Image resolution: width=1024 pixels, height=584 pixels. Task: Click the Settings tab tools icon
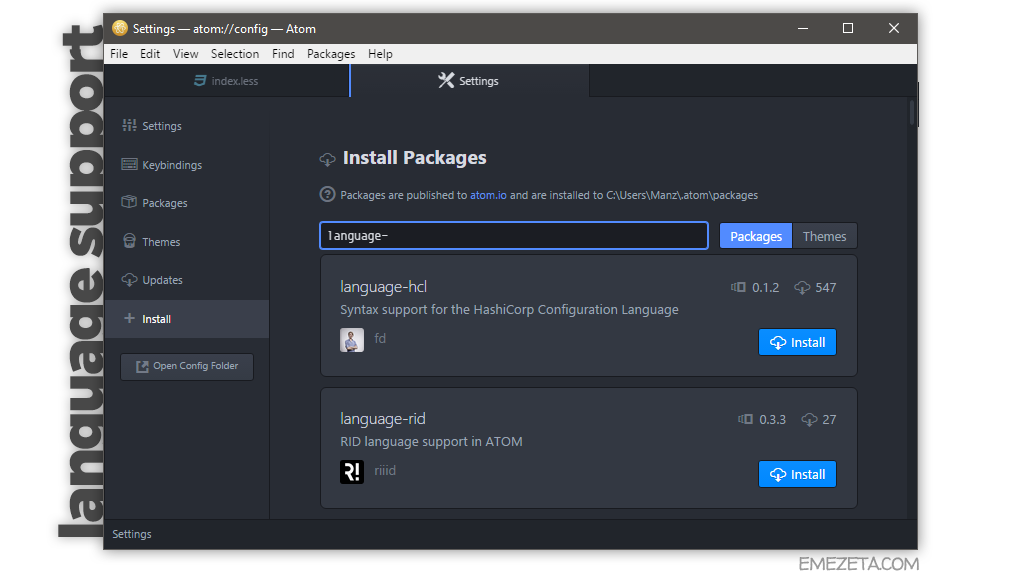[x=446, y=80]
